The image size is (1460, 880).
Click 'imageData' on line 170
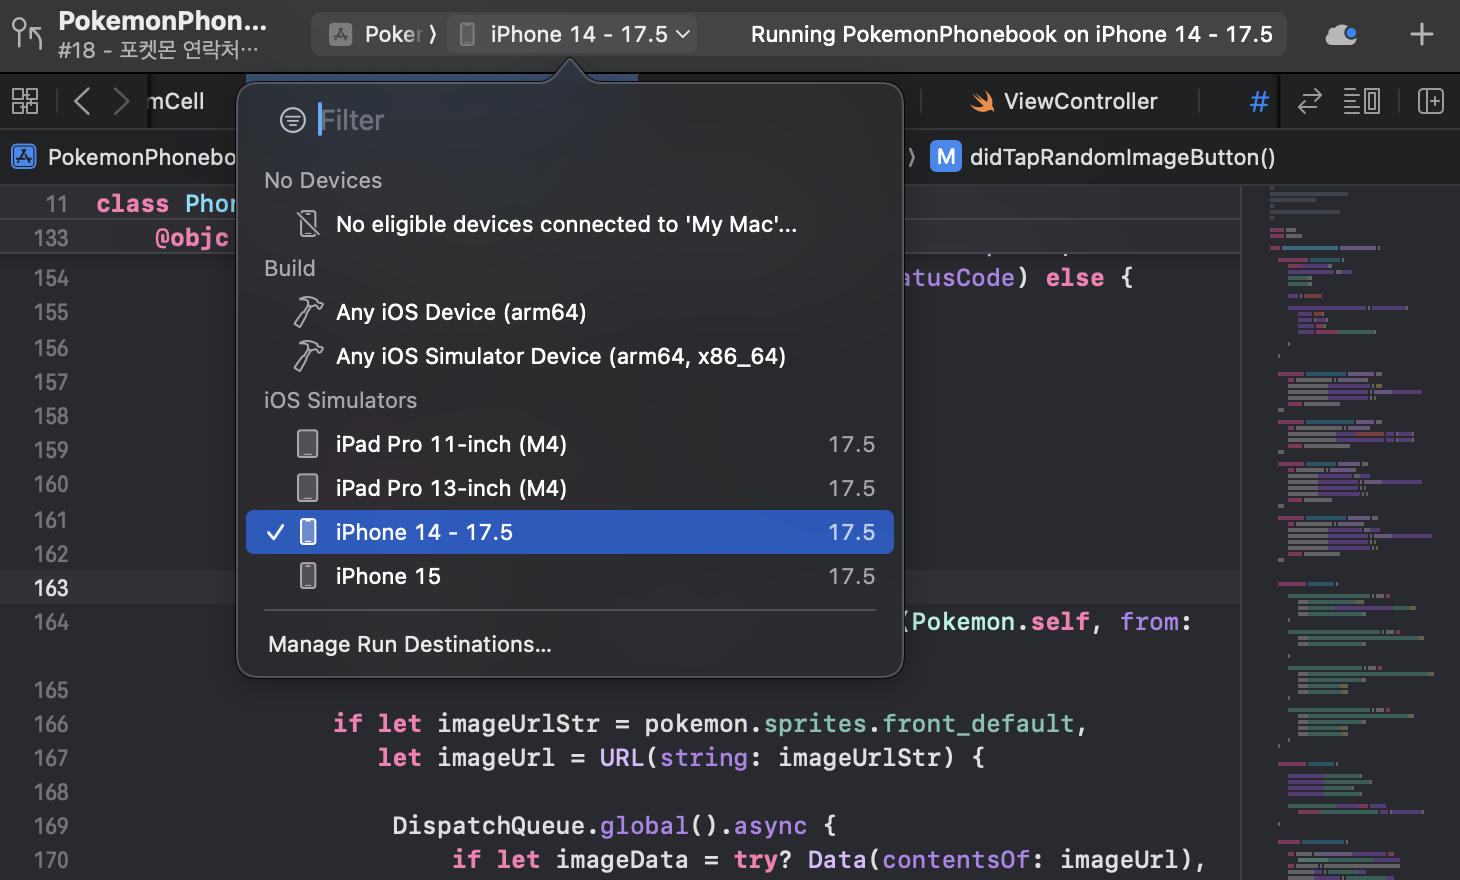pos(622,860)
